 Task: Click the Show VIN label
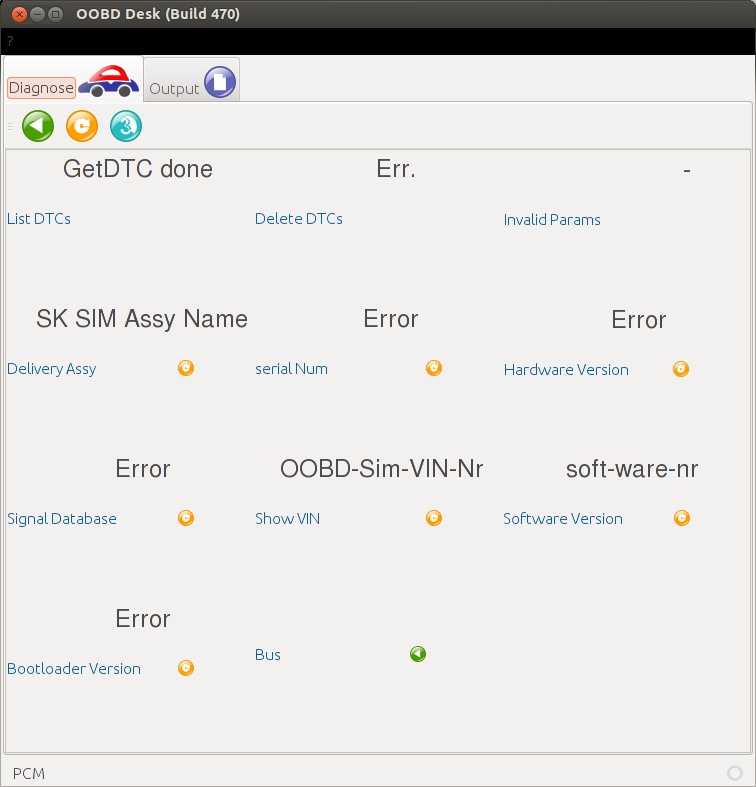point(287,519)
